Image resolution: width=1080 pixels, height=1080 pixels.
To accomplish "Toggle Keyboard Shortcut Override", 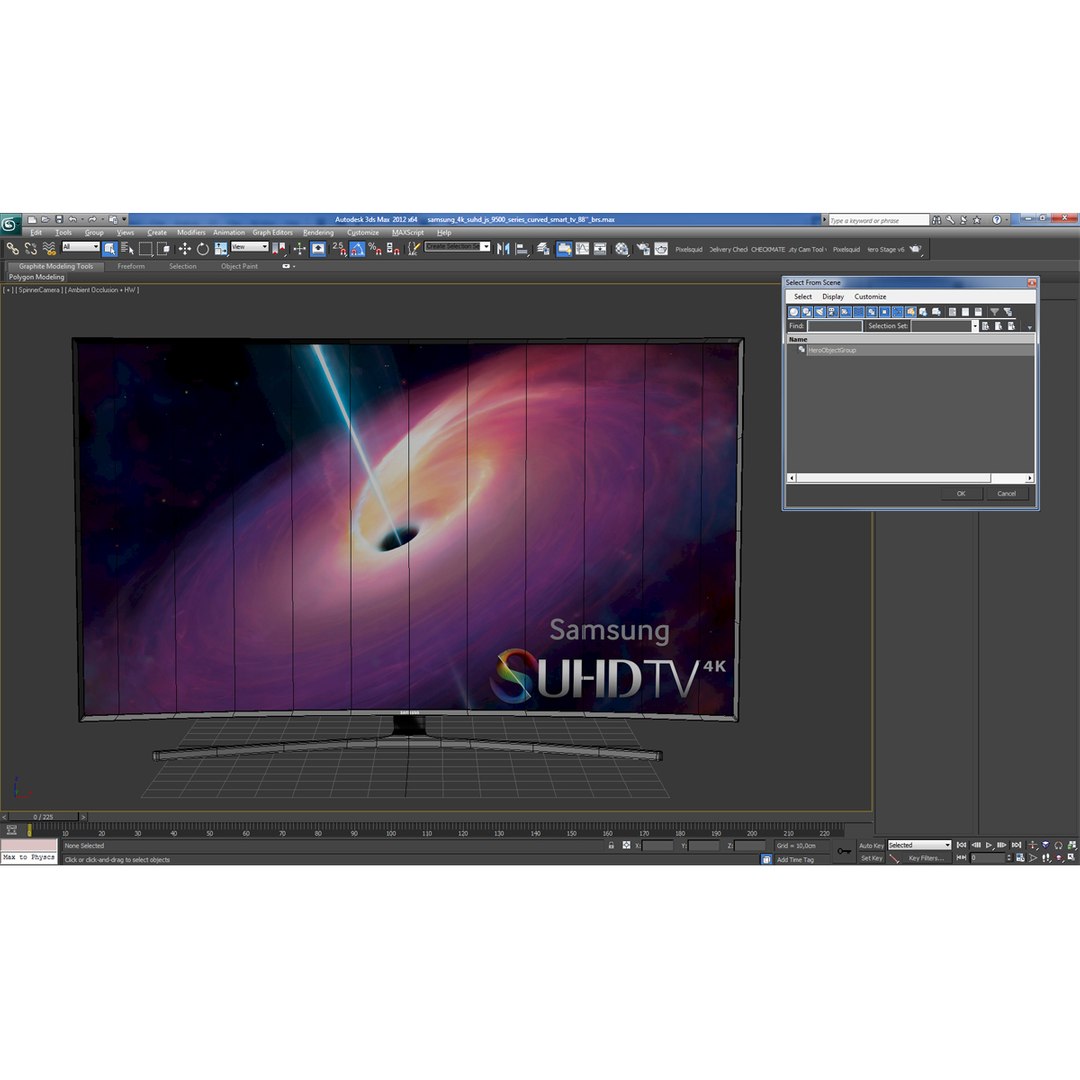I will (x=318, y=249).
